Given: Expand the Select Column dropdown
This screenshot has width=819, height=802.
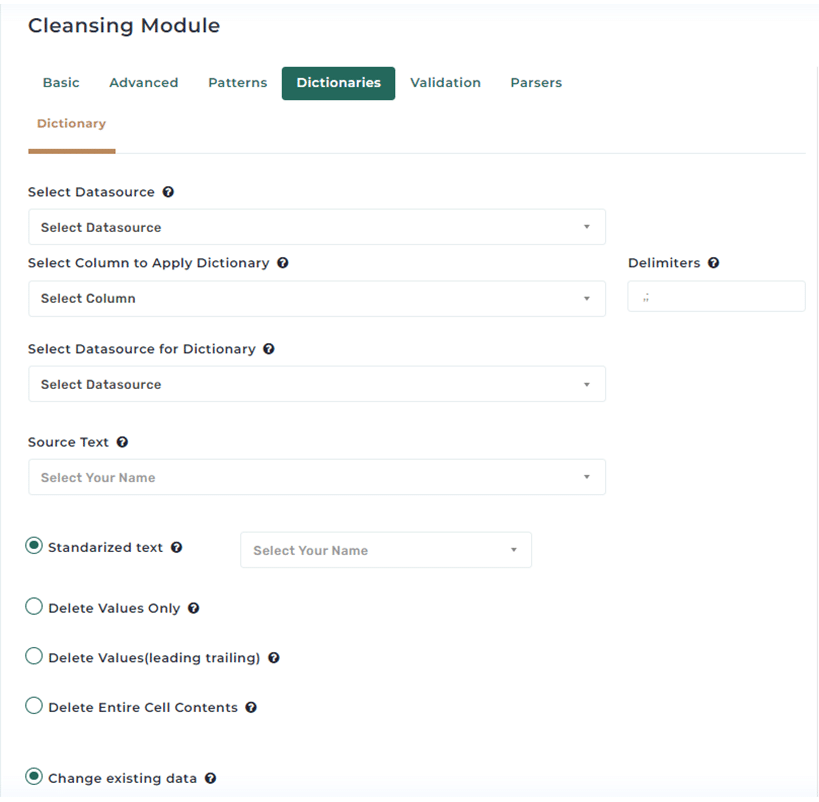Looking at the screenshot, I should (317, 298).
